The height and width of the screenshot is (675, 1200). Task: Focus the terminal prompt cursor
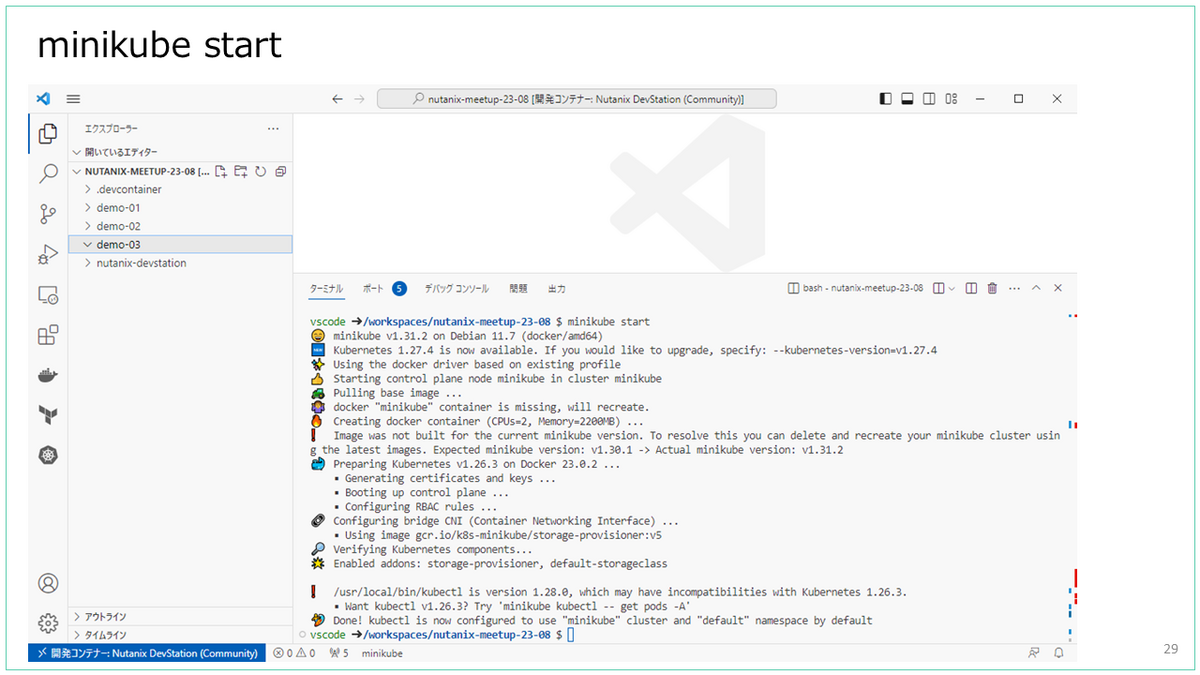click(571, 635)
